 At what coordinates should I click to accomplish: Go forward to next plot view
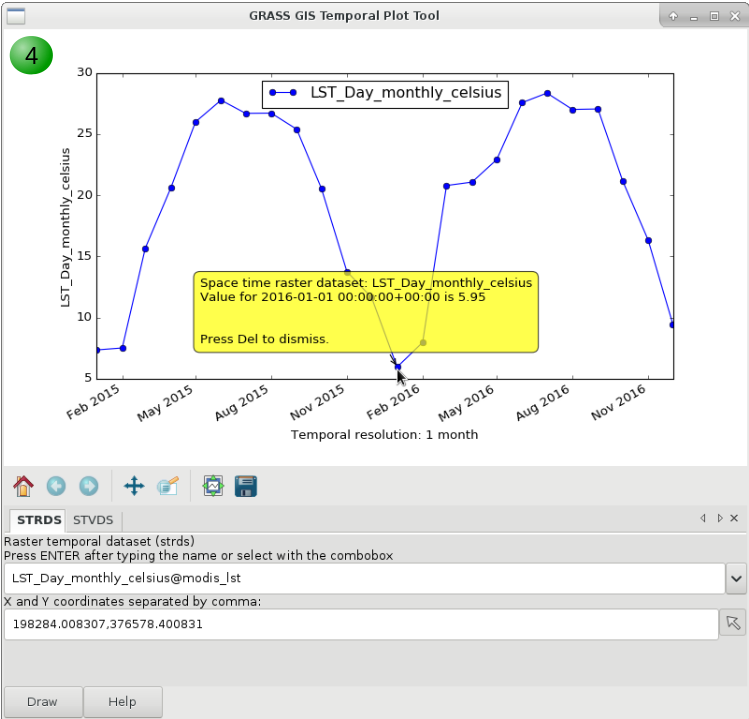coord(89,486)
